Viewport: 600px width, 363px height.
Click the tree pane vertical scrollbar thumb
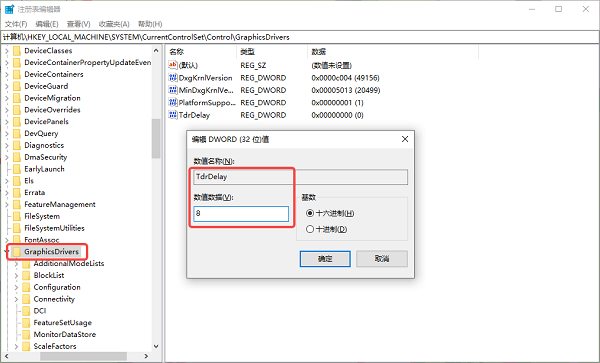156,138
